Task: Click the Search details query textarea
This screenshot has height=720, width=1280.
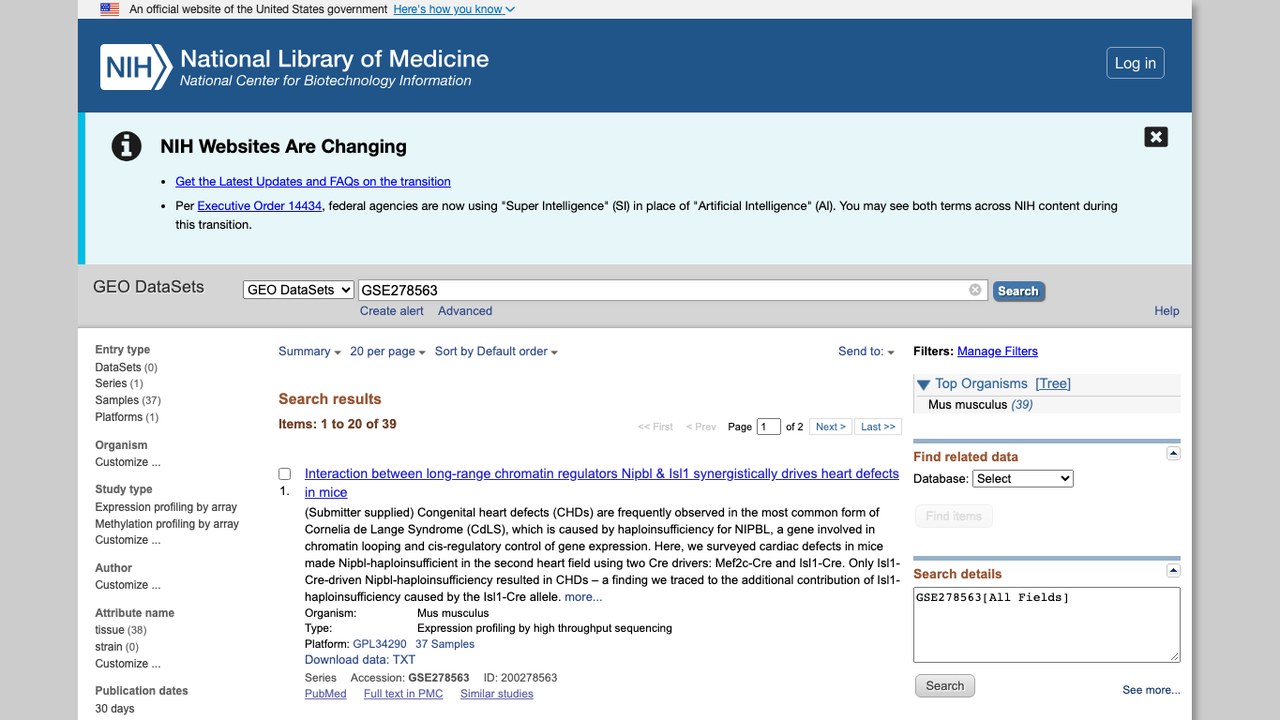Action: coord(1046,624)
